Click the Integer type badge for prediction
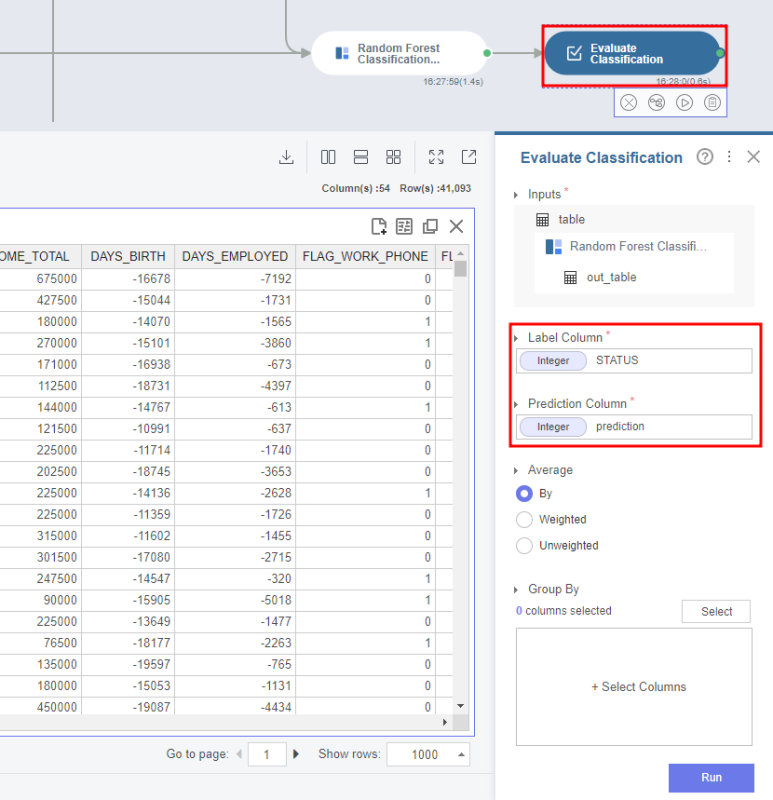Image resolution: width=773 pixels, height=800 pixels. (553, 427)
